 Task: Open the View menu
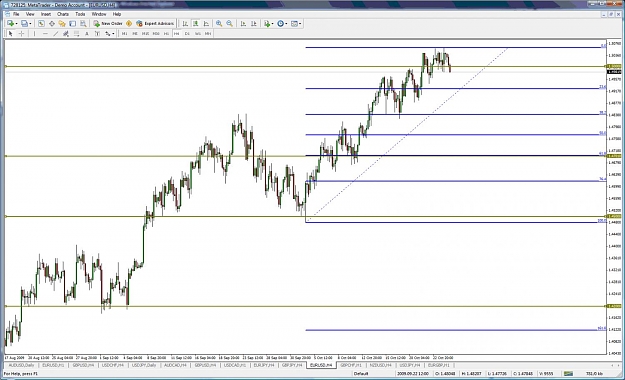(x=30, y=14)
